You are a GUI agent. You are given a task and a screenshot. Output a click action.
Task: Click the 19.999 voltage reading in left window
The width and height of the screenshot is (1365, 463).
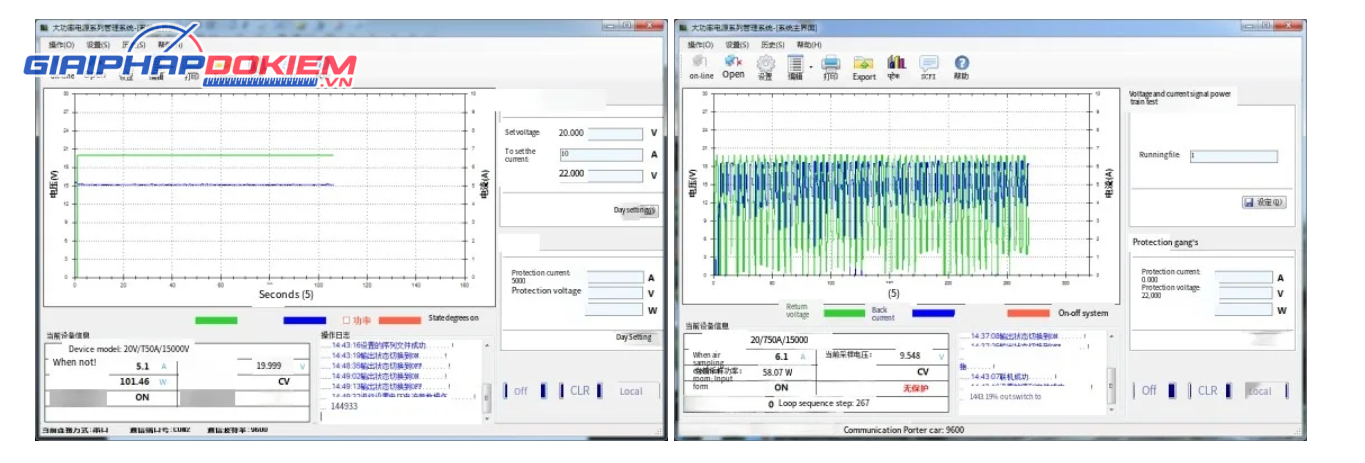tap(267, 366)
